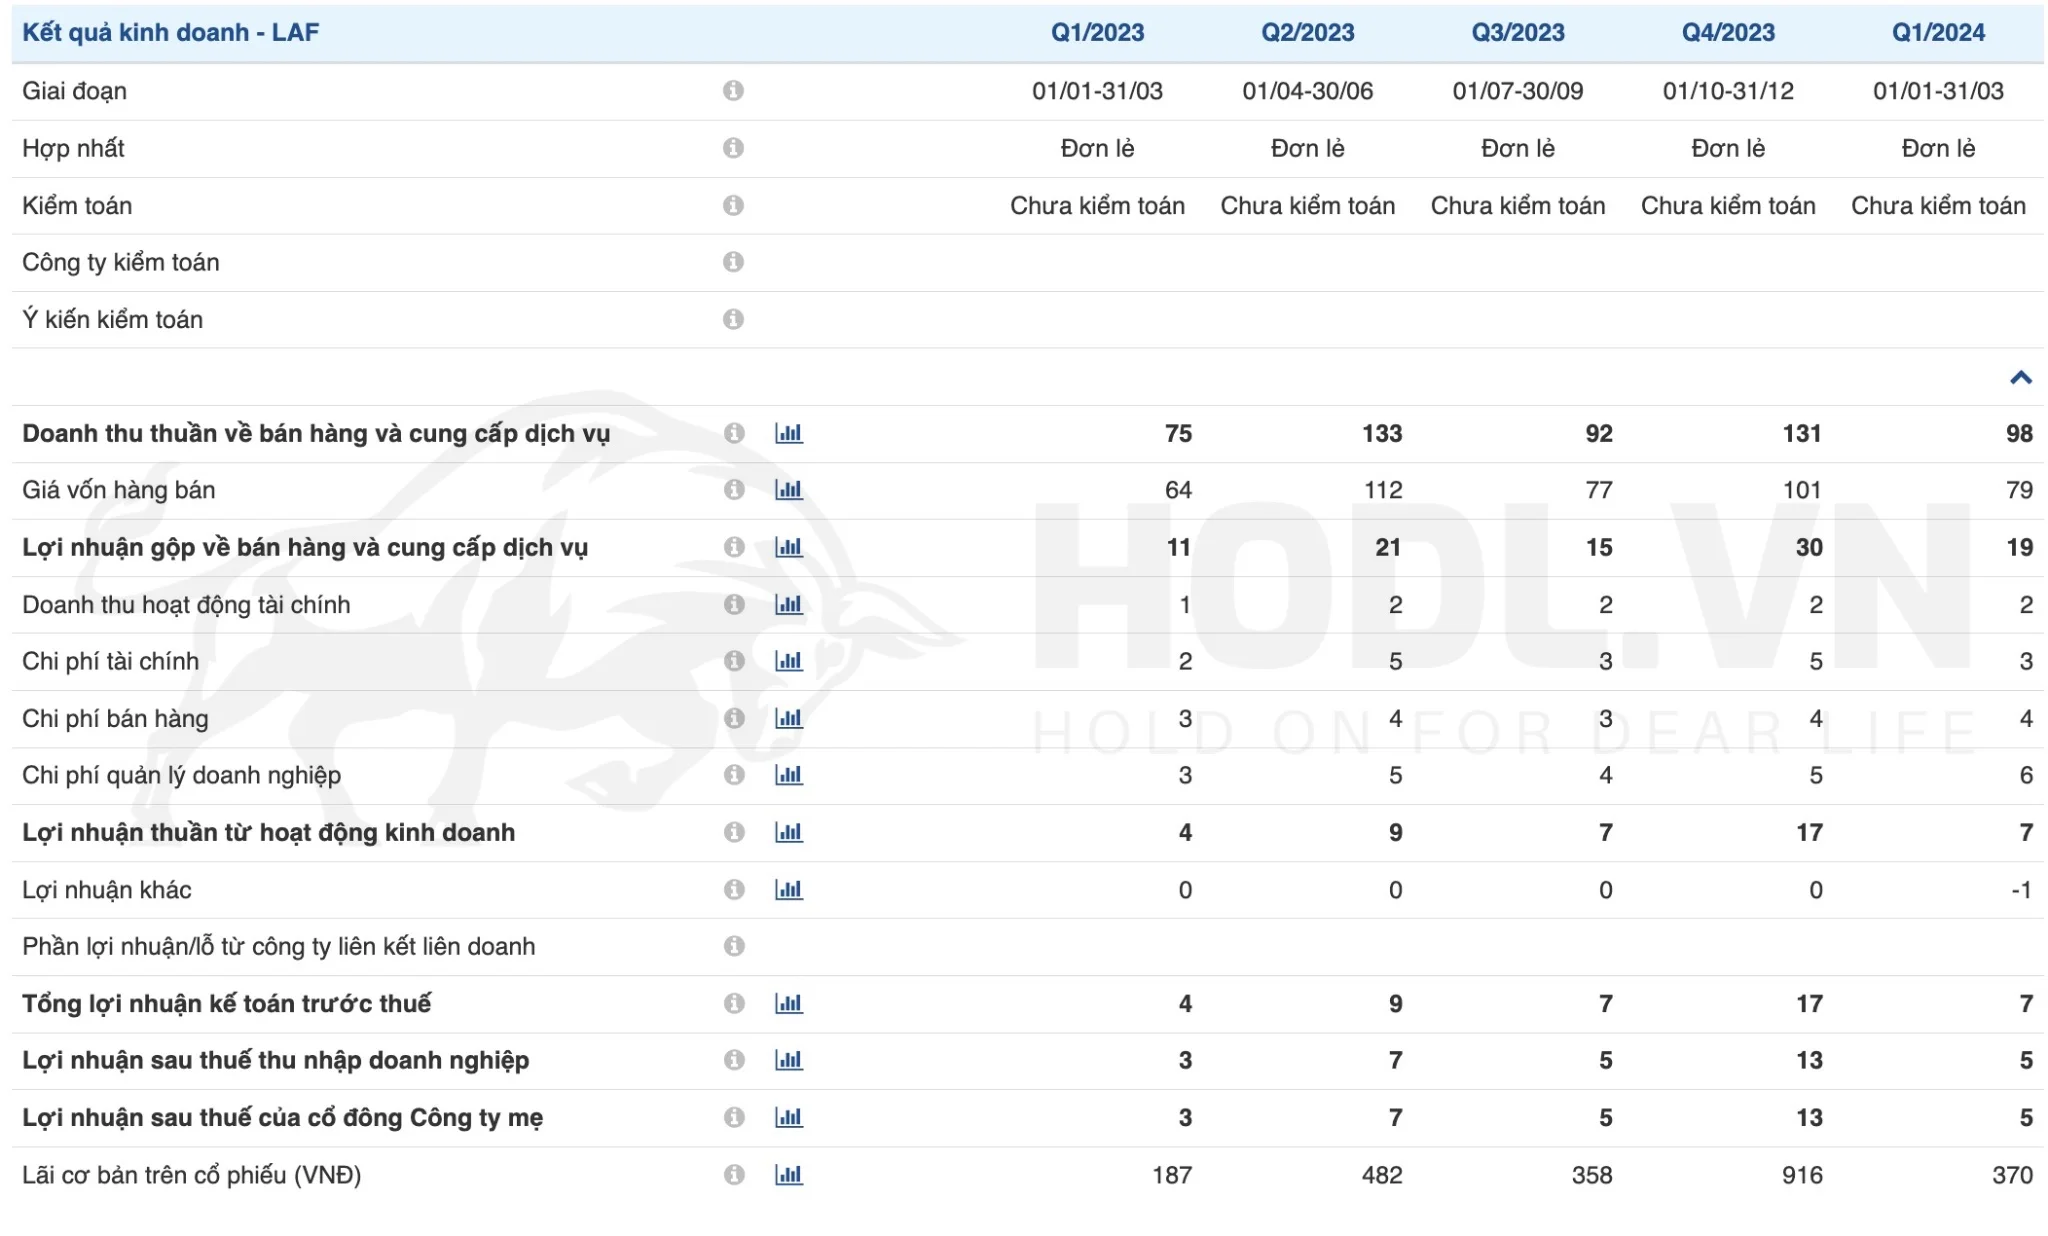Click the Q1/2024 column header
Viewport: 2048px width, 1236px height.
(1937, 32)
